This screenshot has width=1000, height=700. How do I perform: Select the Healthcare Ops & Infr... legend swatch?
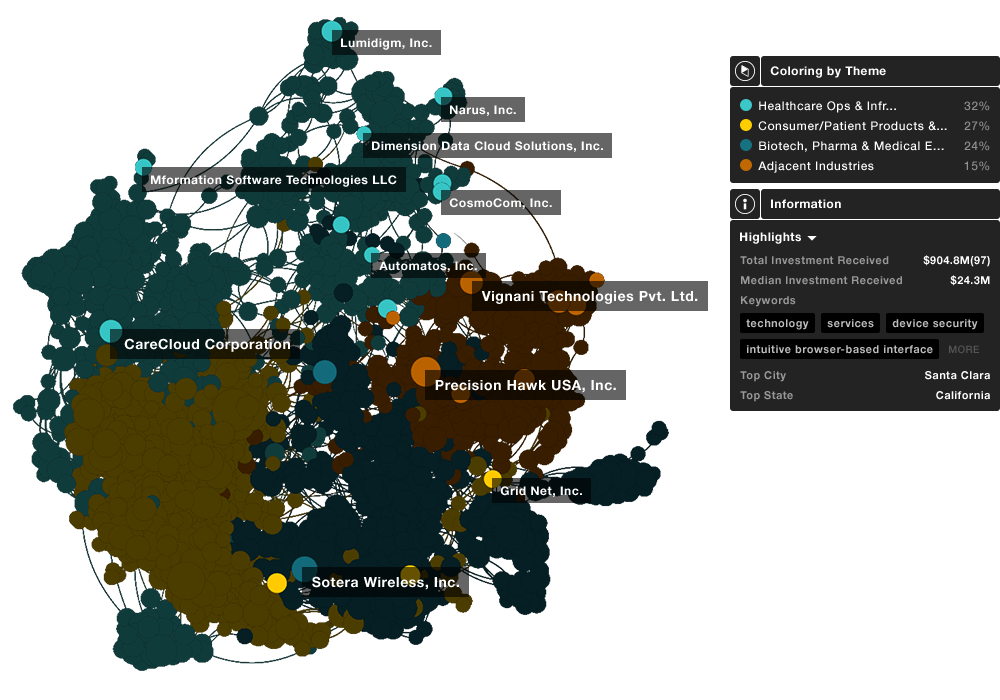click(746, 106)
